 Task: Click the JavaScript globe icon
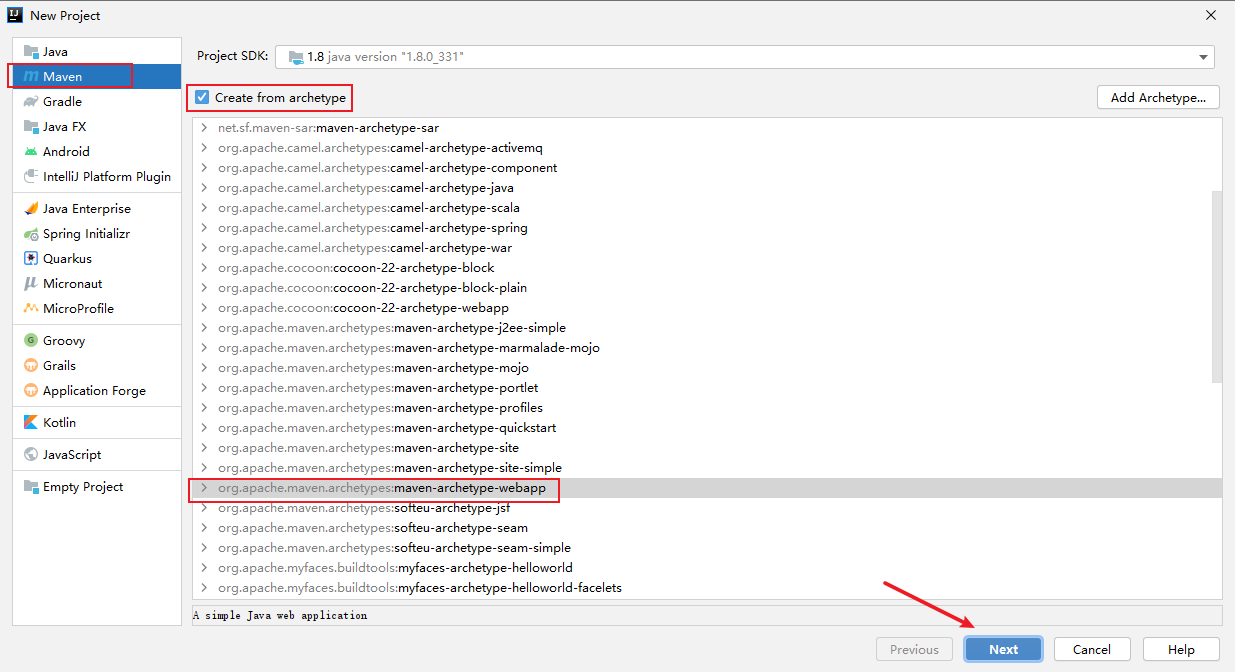click(x=31, y=454)
